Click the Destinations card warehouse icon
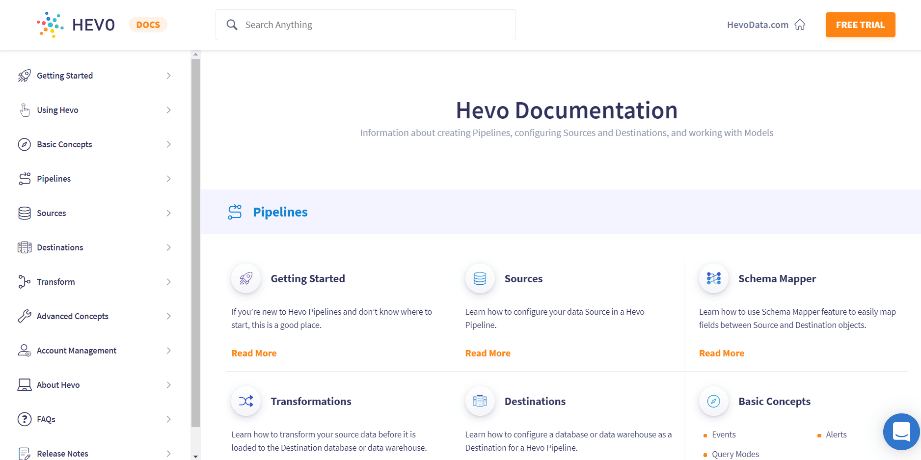 point(480,401)
